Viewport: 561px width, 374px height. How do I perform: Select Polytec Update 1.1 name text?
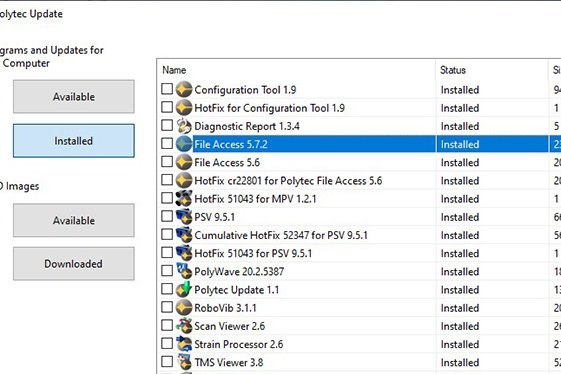236,290
